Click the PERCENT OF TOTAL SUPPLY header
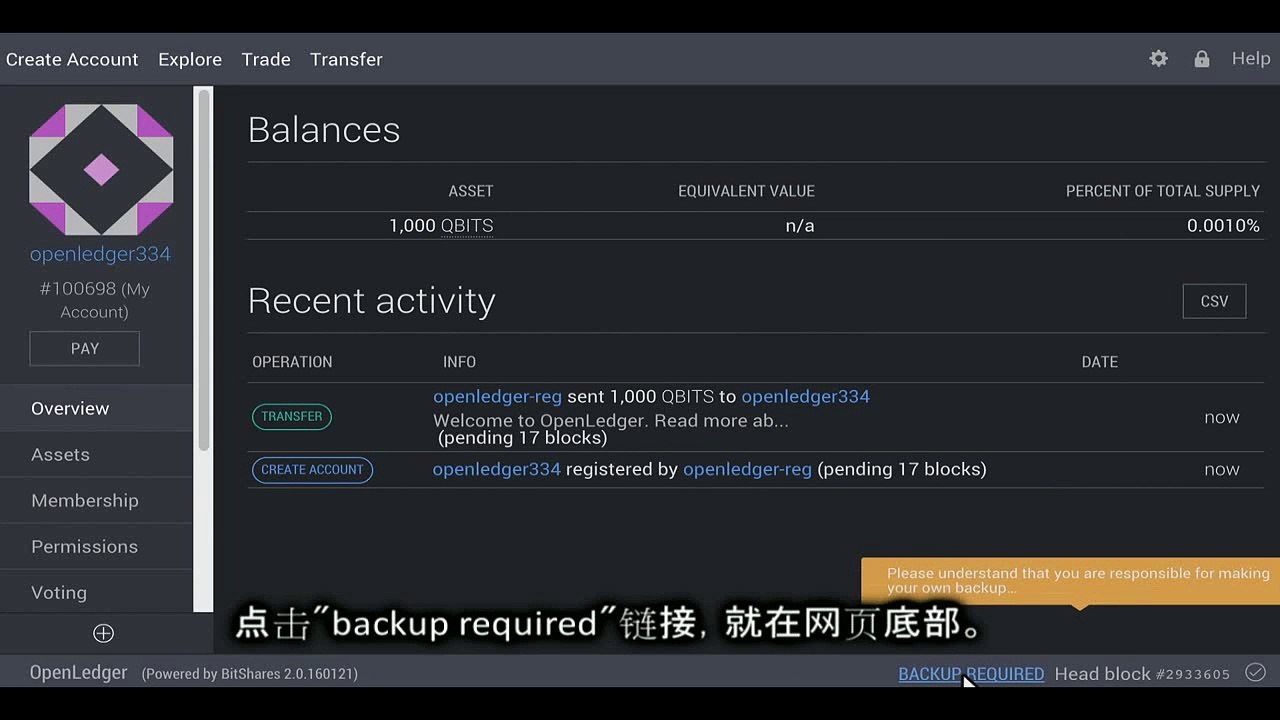 coord(1163,191)
